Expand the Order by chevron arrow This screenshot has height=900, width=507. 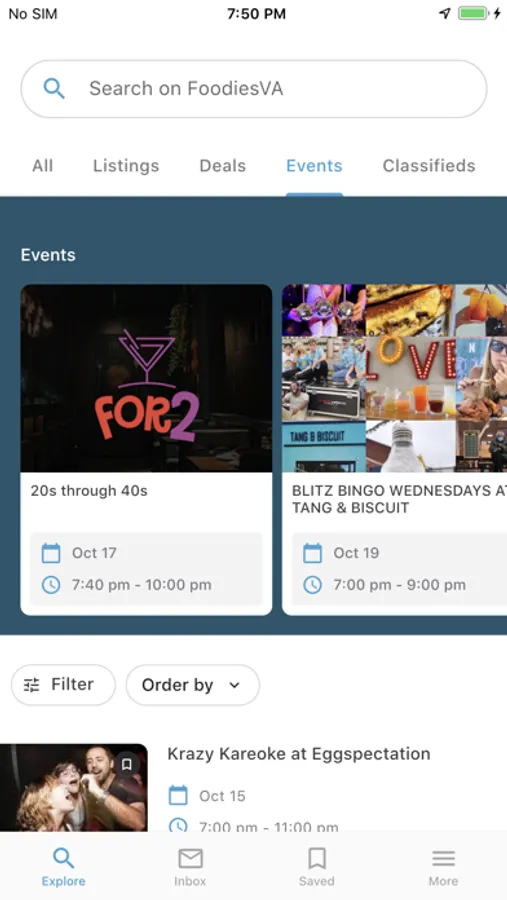point(234,685)
